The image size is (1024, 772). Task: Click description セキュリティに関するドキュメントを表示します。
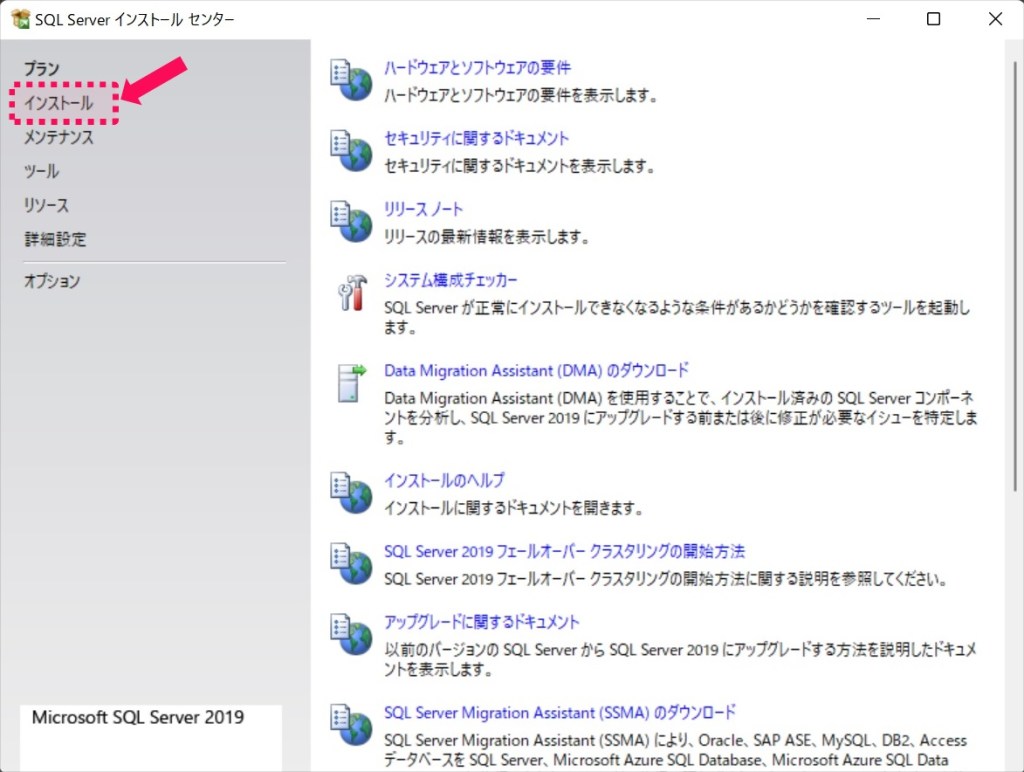519,166
